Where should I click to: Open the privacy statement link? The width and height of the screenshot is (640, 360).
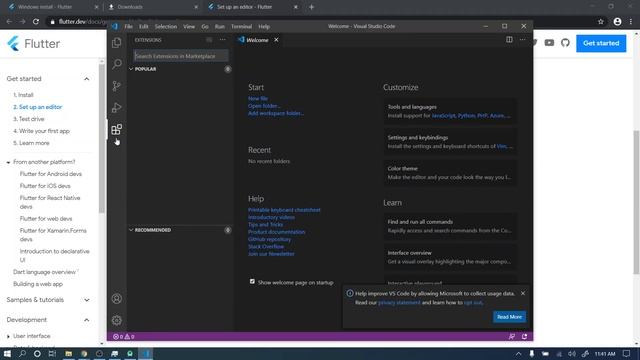[399, 302]
